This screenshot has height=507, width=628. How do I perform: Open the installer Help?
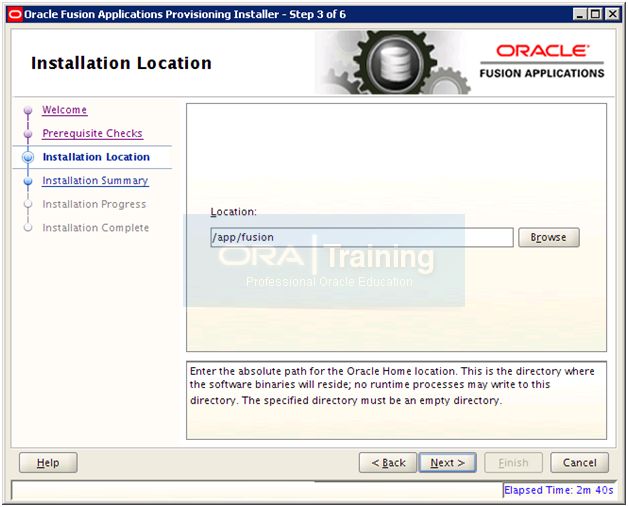pos(48,463)
